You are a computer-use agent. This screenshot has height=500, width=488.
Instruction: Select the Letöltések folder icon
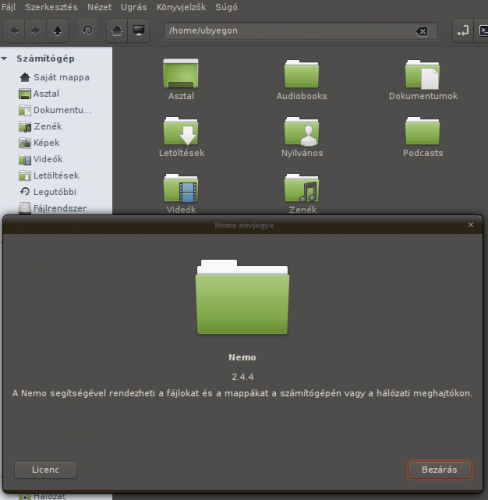181,131
